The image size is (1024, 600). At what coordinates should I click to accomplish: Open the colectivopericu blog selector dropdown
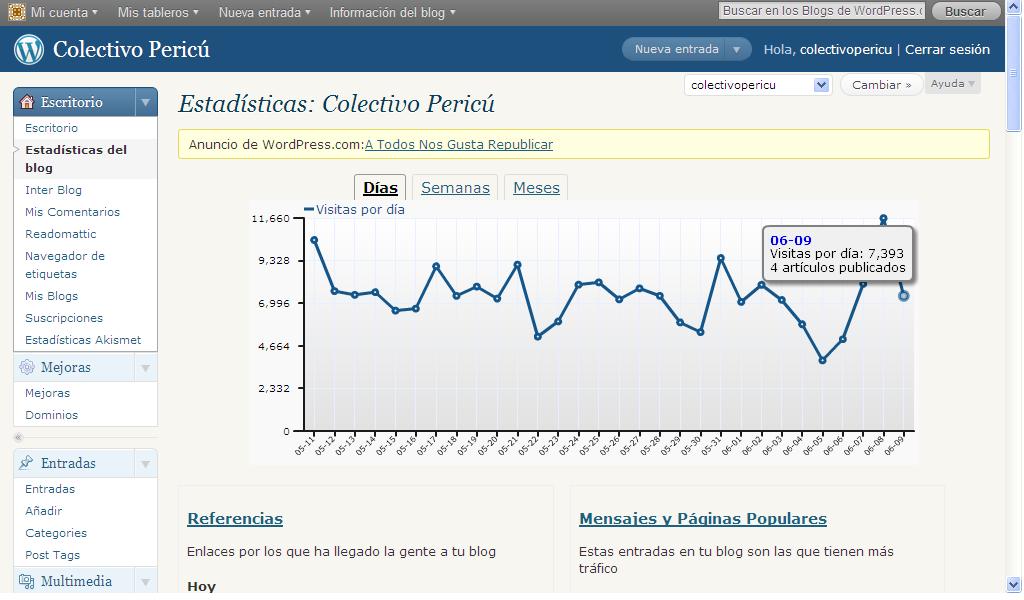pos(821,85)
